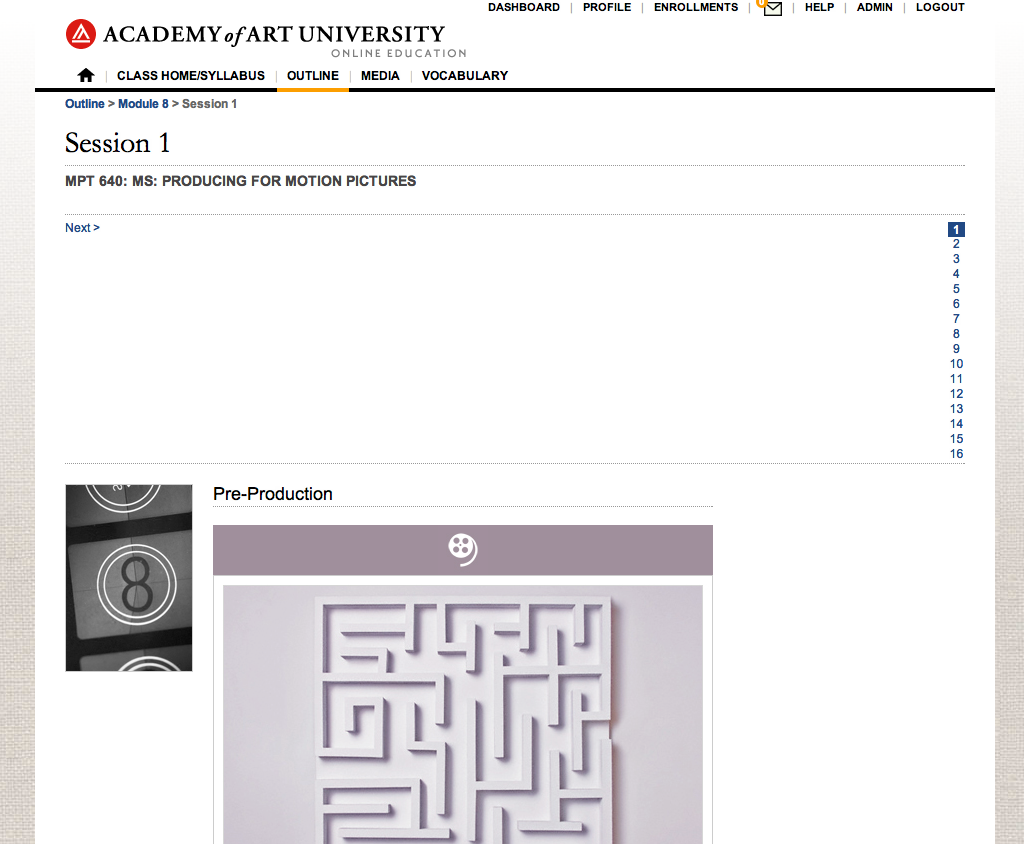This screenshot has width=1024, height=844.
Task: Jump to page 3
Action: (956, 259)
